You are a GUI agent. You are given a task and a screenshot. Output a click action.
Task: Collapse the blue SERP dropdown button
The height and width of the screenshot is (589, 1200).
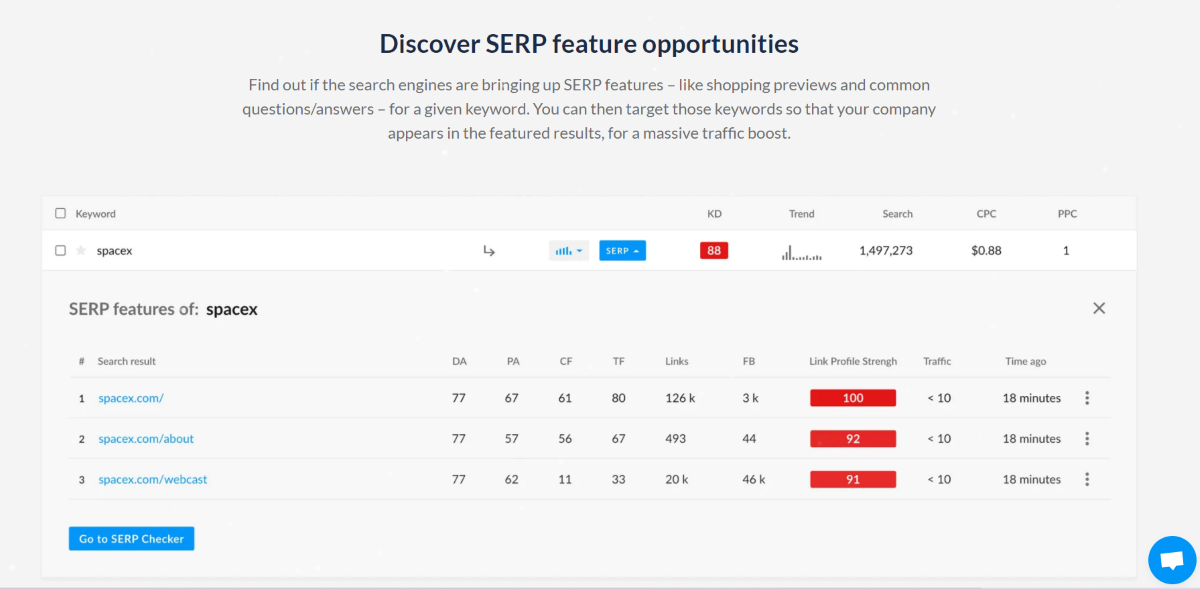[622, 251]
